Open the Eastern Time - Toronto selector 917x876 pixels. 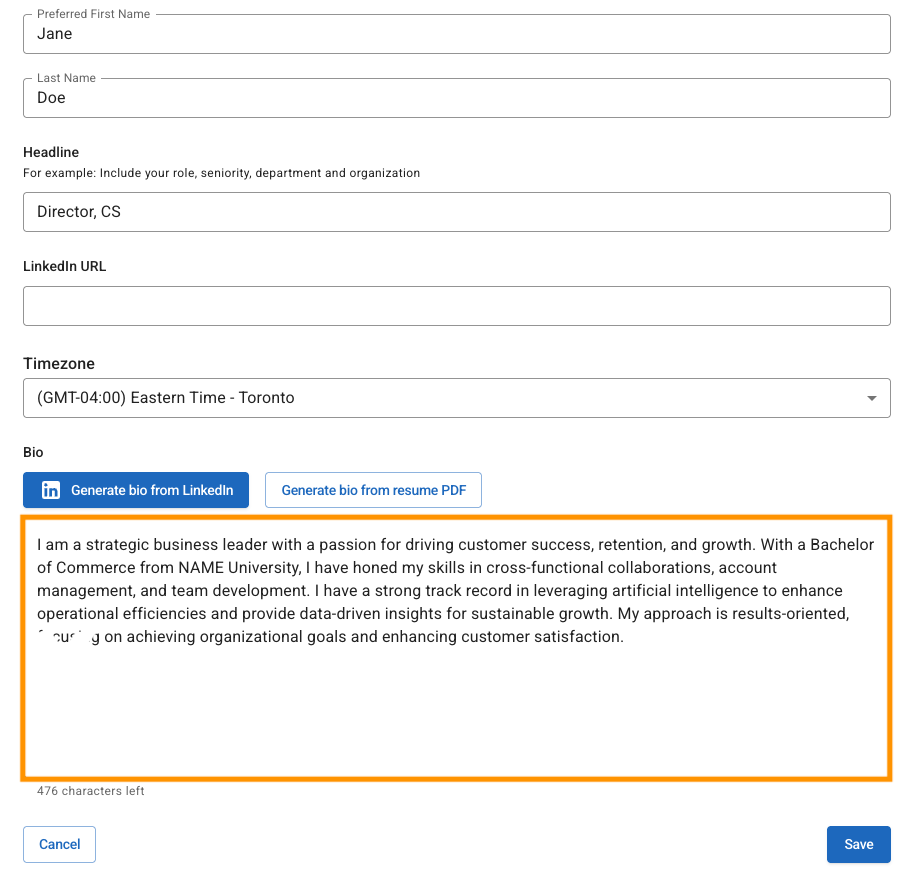point(440,398)
